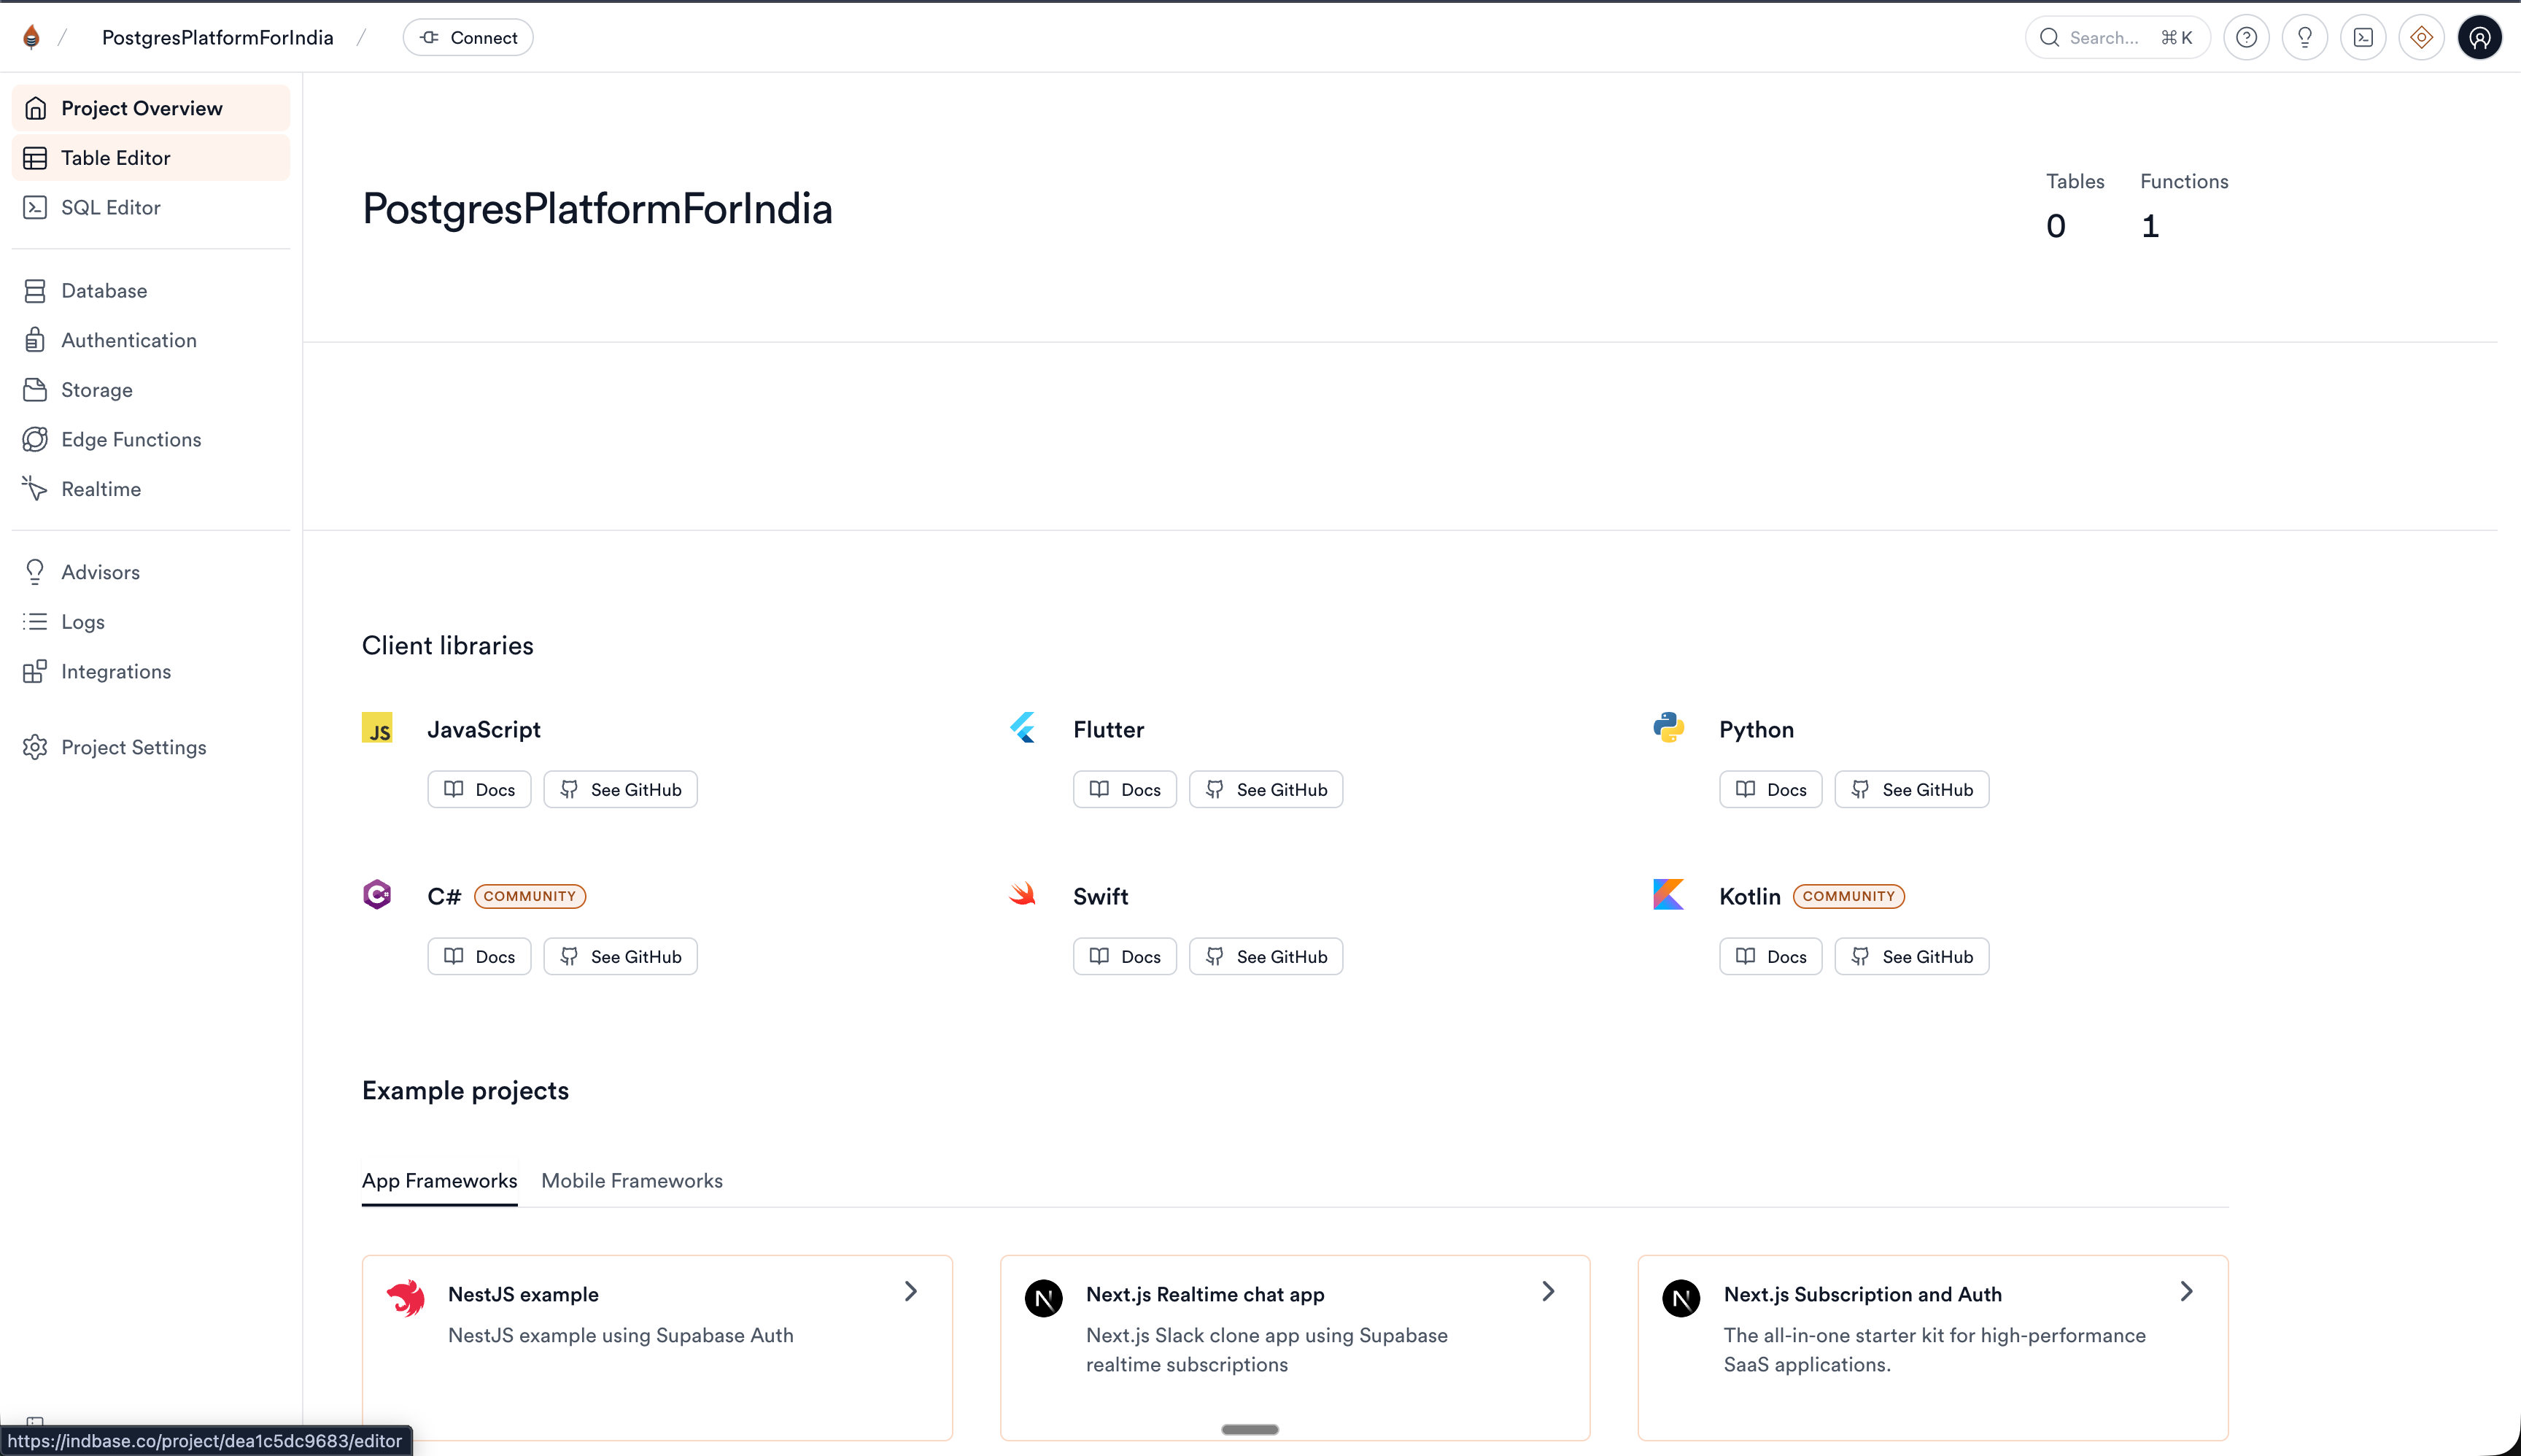Expand the Next.js Subscription and Auth card
Viewport: 2521px width, 1456px height.
pyautogui.click(x=2186, y=1291)
